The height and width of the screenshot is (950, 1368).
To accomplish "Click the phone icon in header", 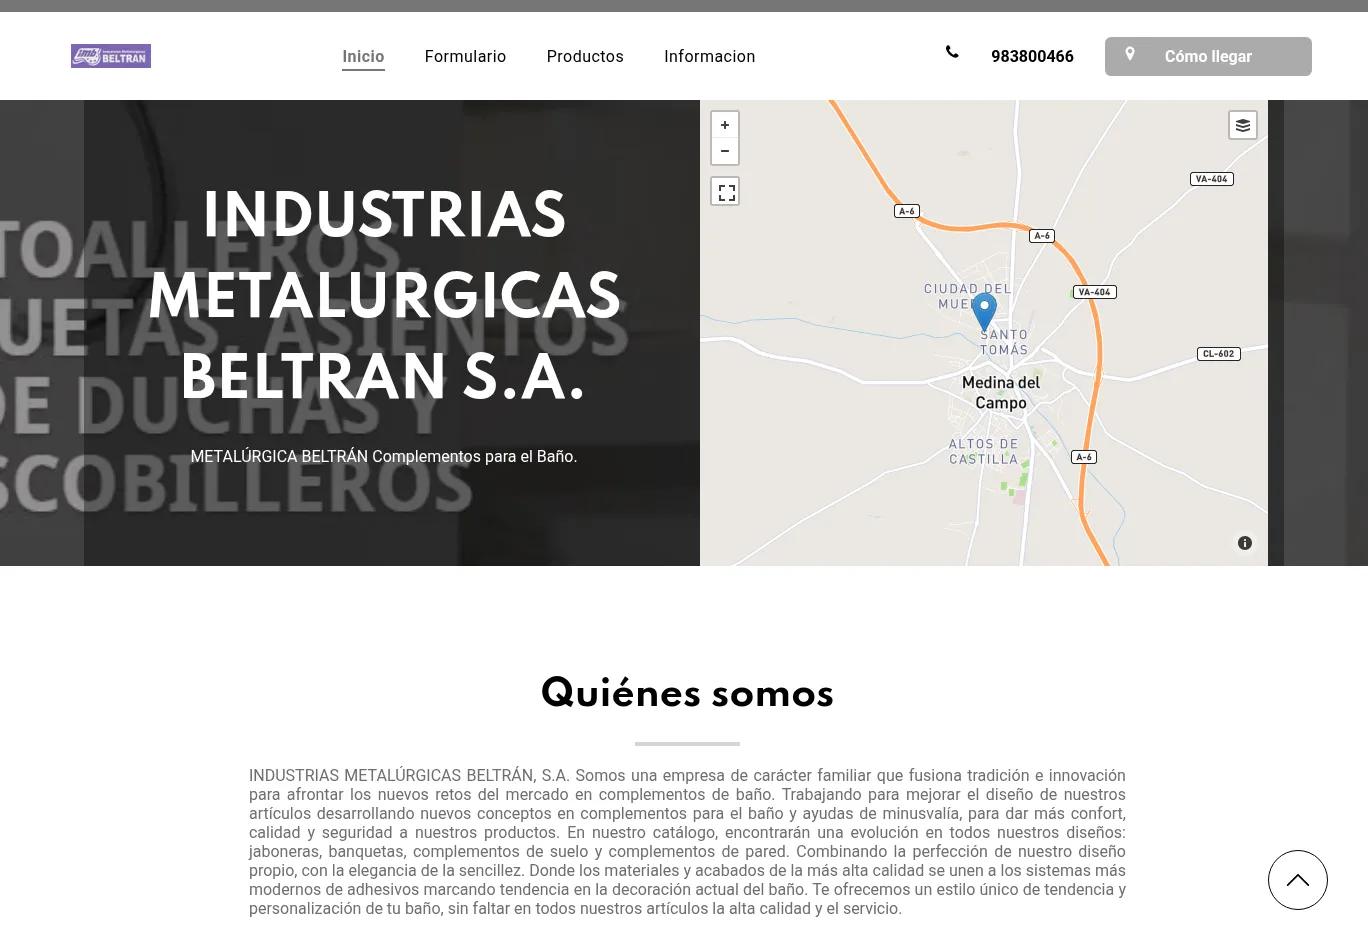I will click(952, 53).
